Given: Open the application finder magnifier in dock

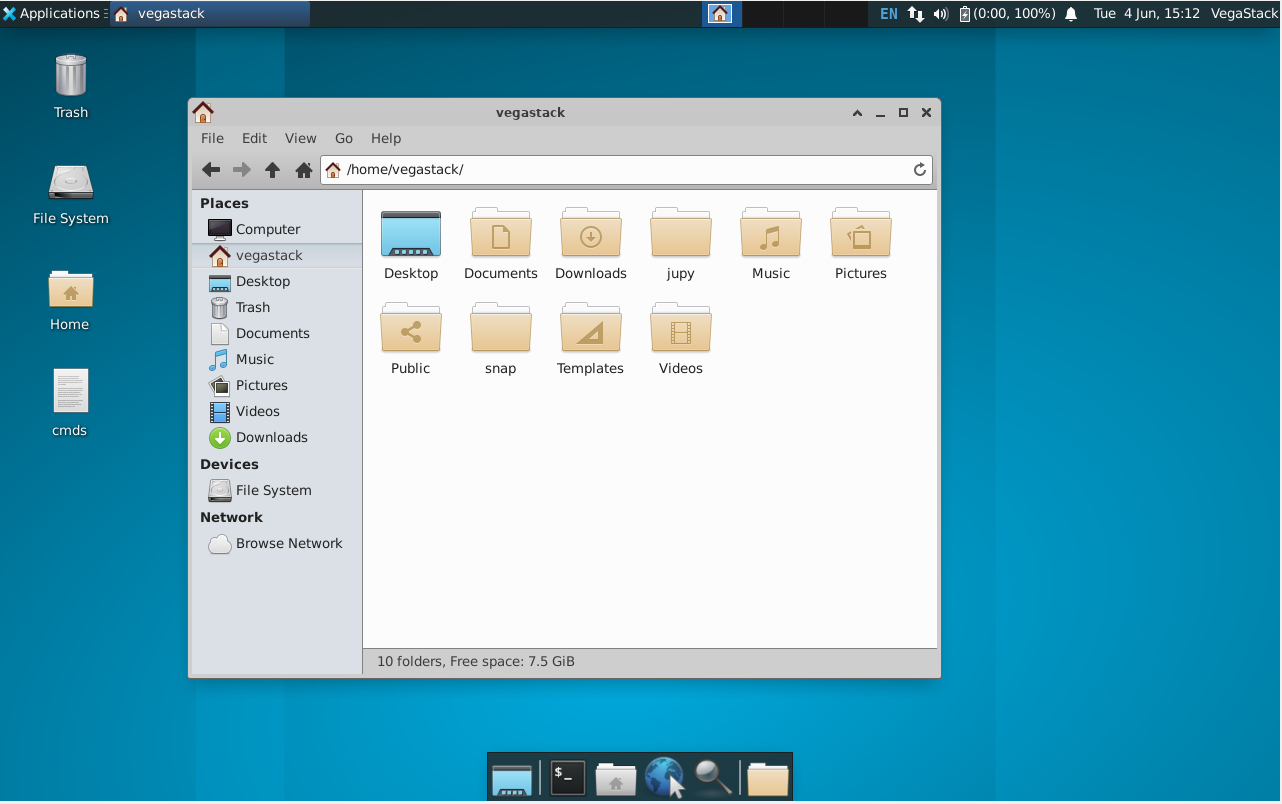Looking at the screenshot, I should point(712,776).
